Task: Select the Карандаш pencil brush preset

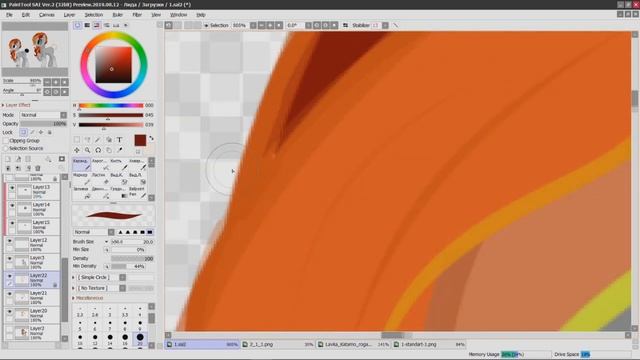Action: pyautogui.click(x=81, y=164)
